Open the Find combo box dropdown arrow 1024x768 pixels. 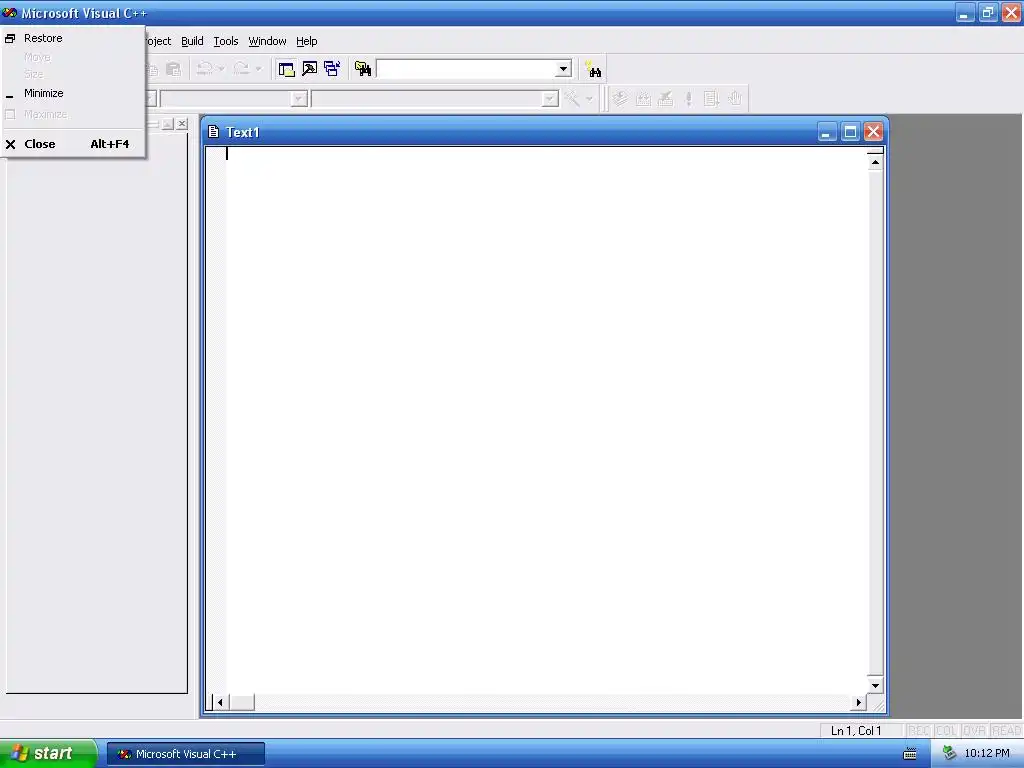pos(563,69)
